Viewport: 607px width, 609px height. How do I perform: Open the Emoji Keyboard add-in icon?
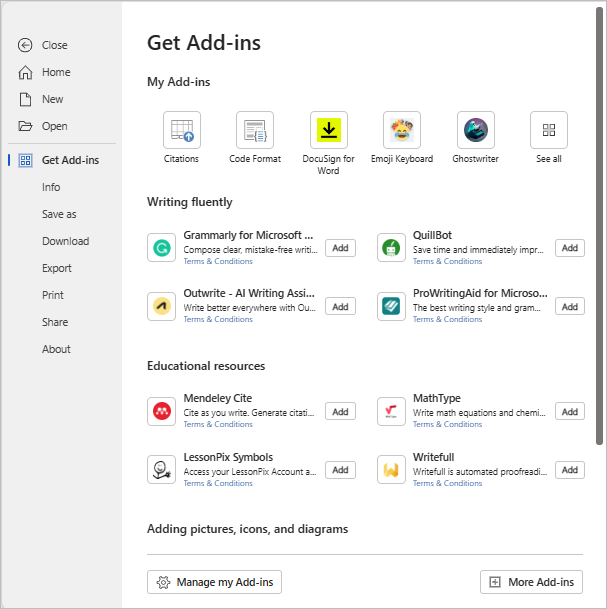pos(402,130)
